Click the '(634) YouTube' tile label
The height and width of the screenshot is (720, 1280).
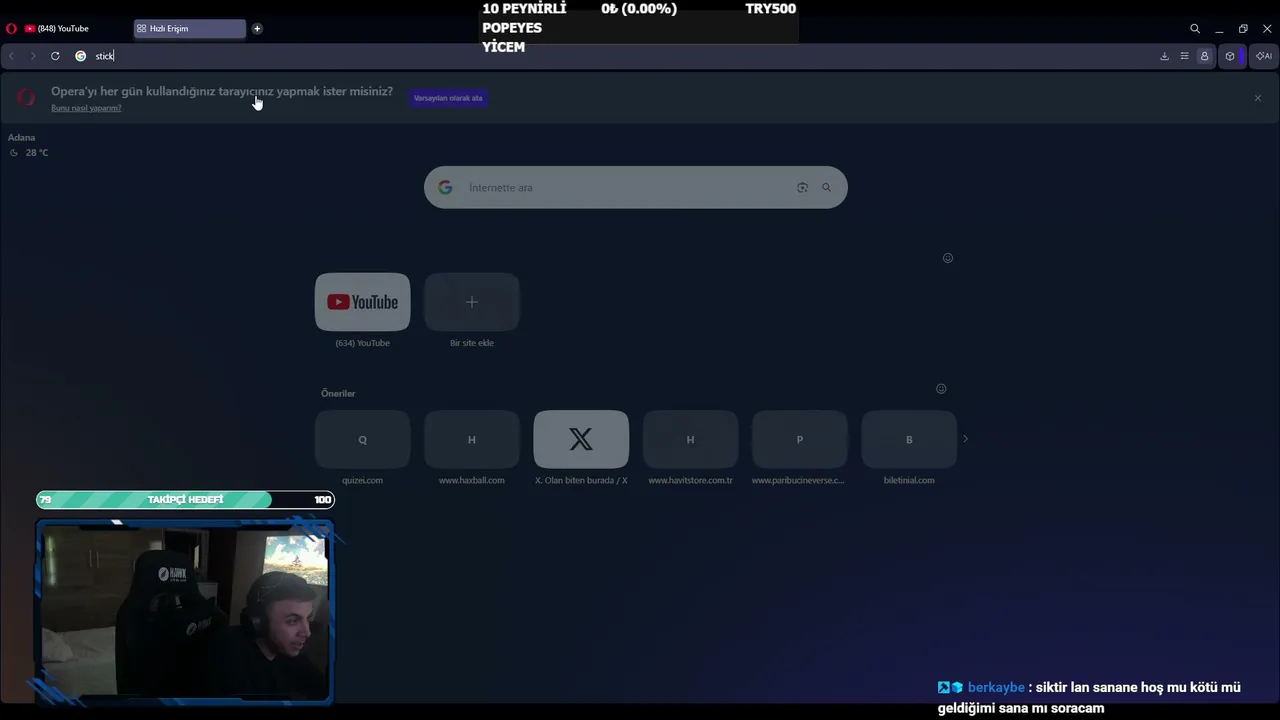point(362,343)
